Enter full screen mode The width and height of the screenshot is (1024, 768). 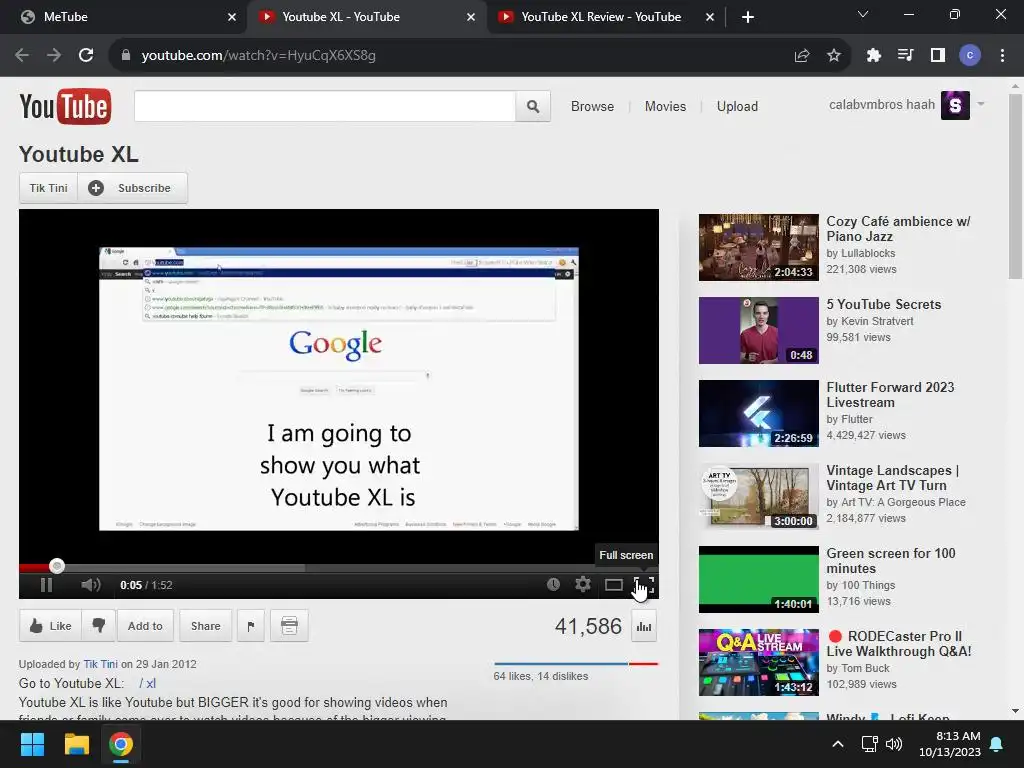pyautogui.click(x=644, y=584)
